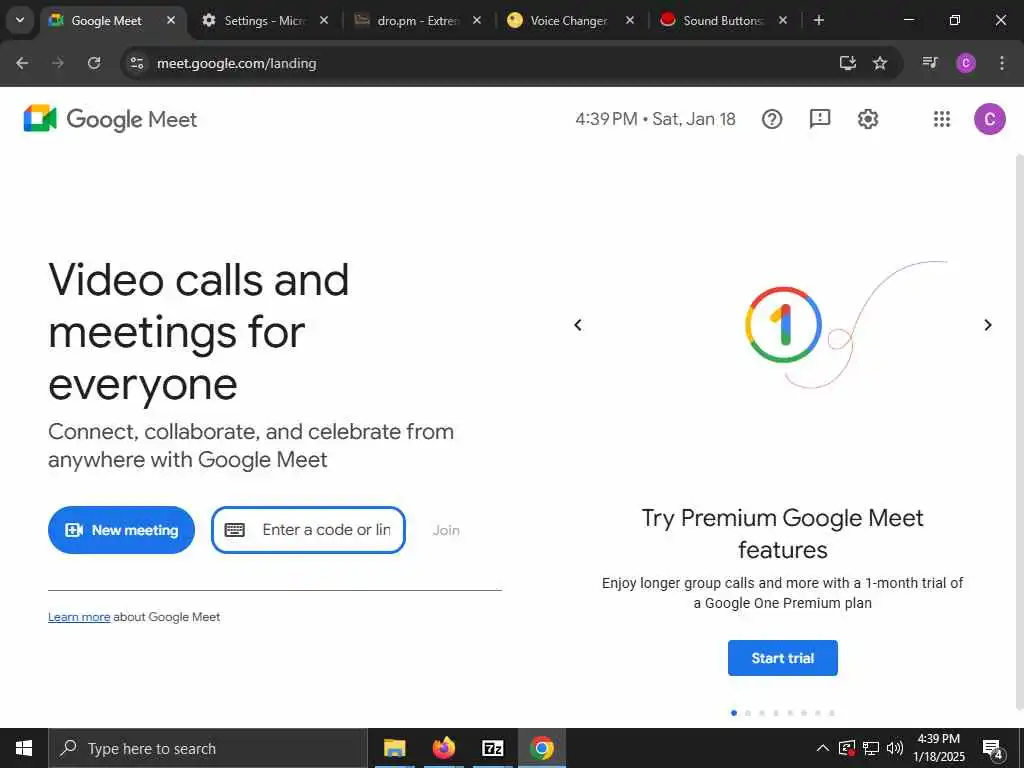The width and height of the screenshot is (1024, 768).
Task: Bookmark this page with star
Action: pyautogui.click(x=880, y=63)
